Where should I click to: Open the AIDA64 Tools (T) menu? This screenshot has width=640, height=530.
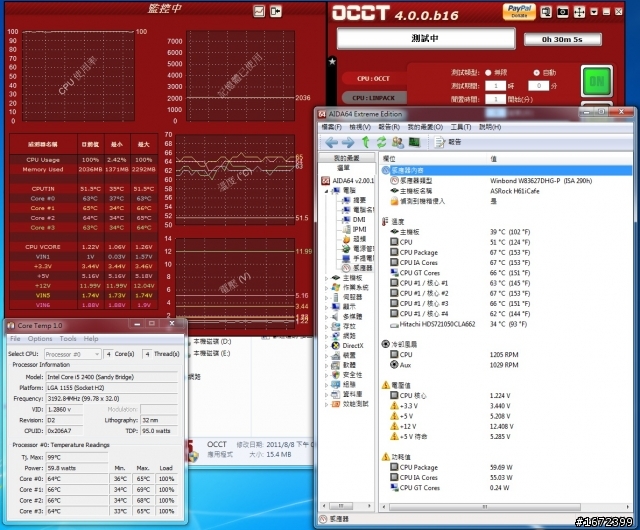pyautogui.click(x=461, y=127)
